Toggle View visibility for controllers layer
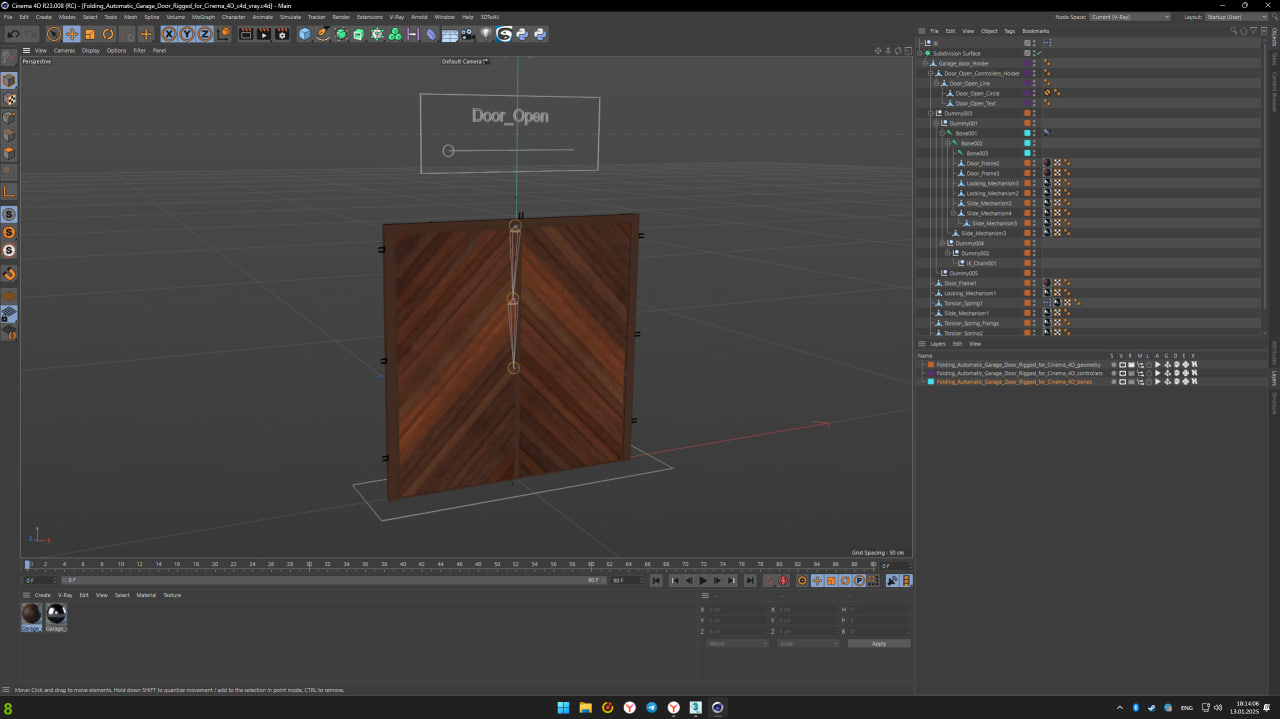 pyautogui.click(x=1122, y=373)
